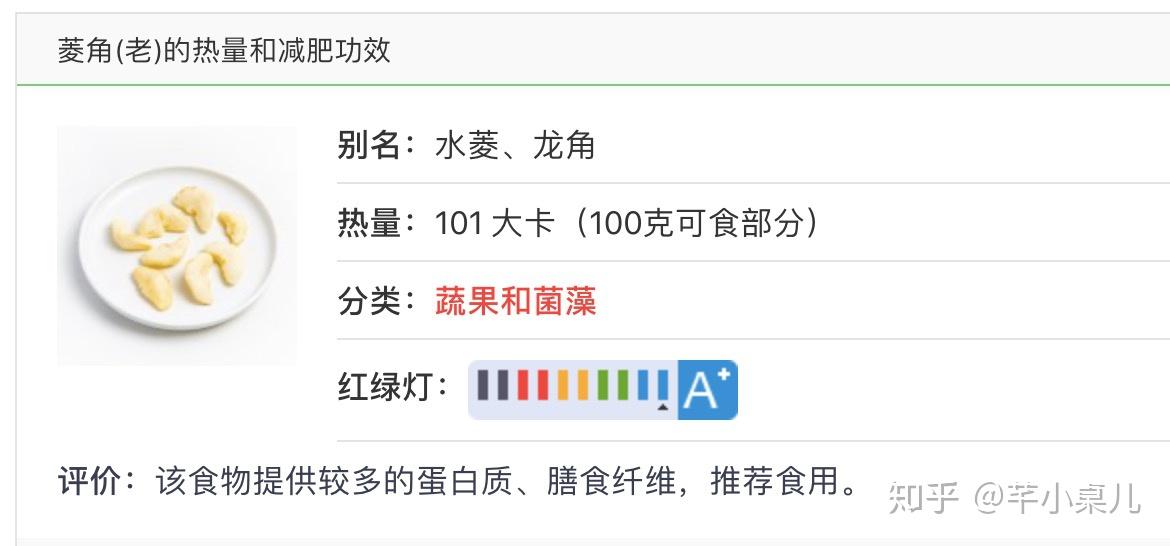The height and width of the screenshot is (546, 1170).
Task: Click the last blue bar above the triangle
Action: point(663,385)
